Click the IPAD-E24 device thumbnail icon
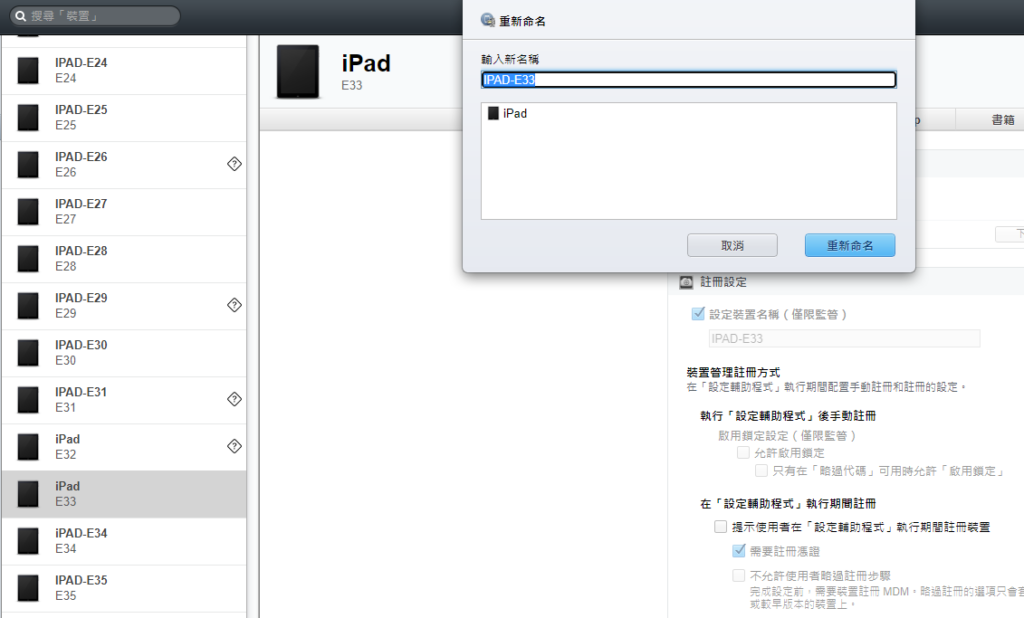The width and height of the screenshot is (1024, 618). point(27,71)
